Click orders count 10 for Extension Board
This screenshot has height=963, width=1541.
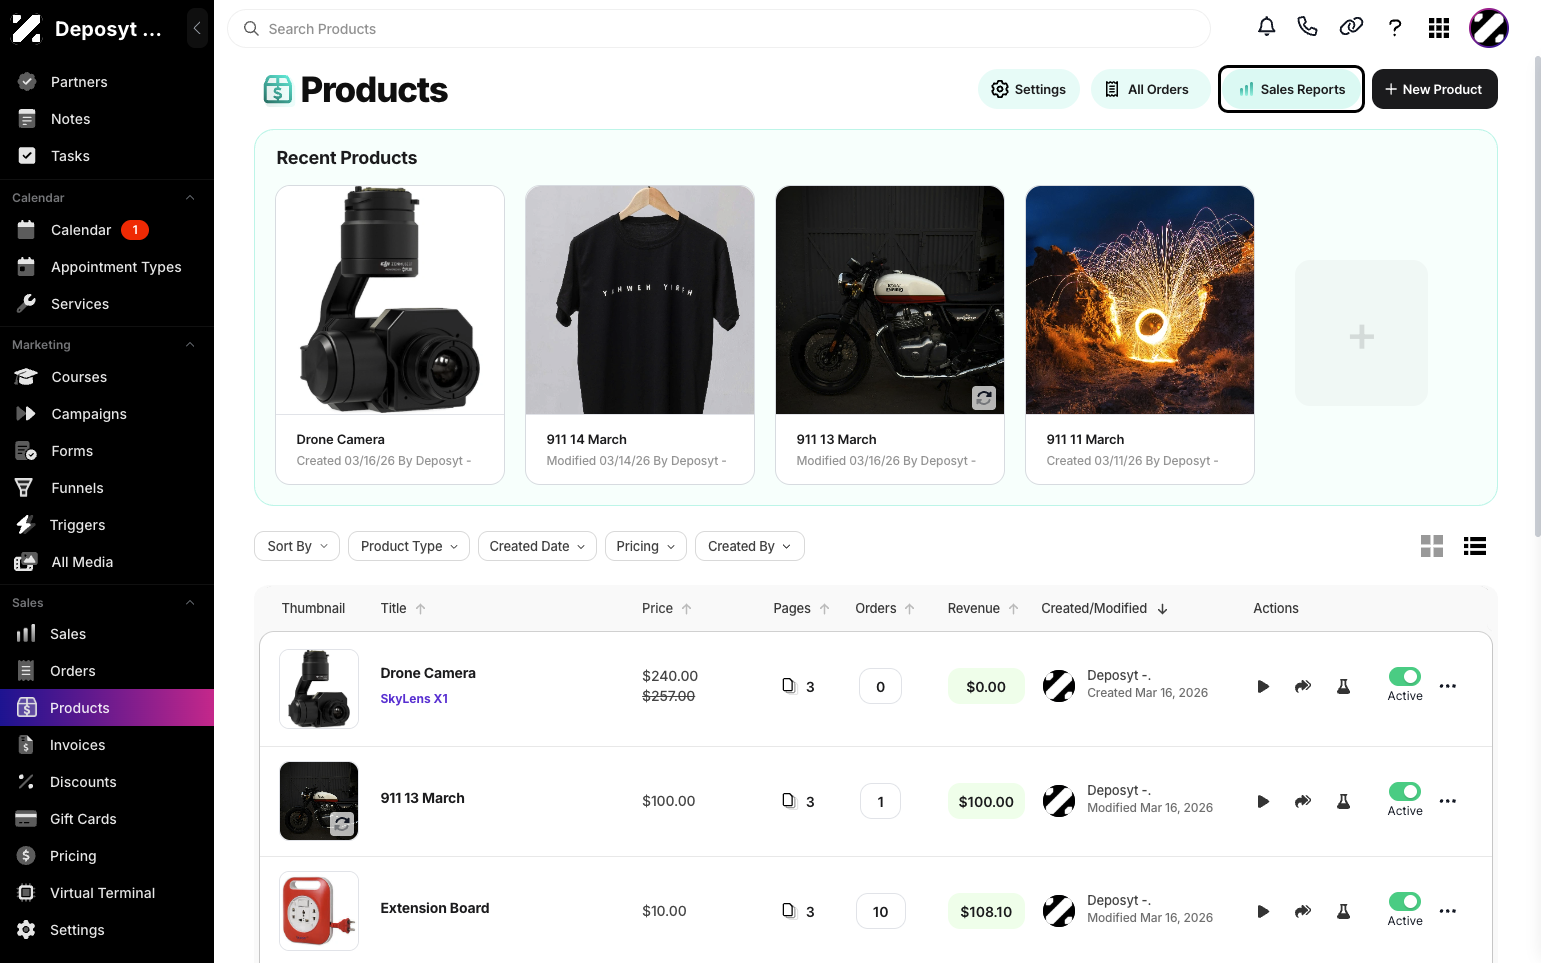pos(880,911)
